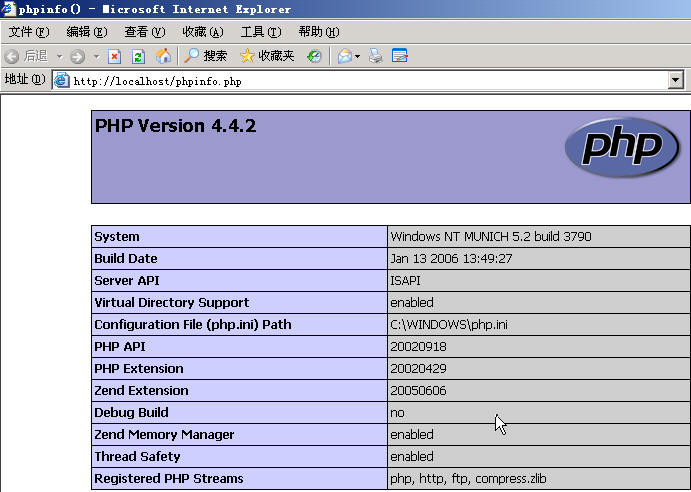Click the Search magnifier icon

tap(191, 56)
